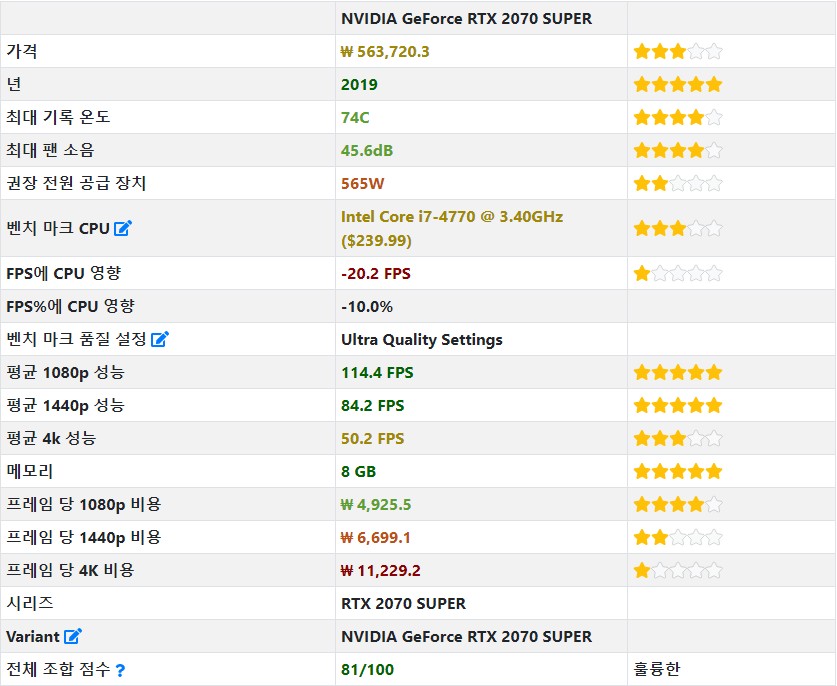Select the temperature value 74C

pyautogui.click(x=355, y=117)
